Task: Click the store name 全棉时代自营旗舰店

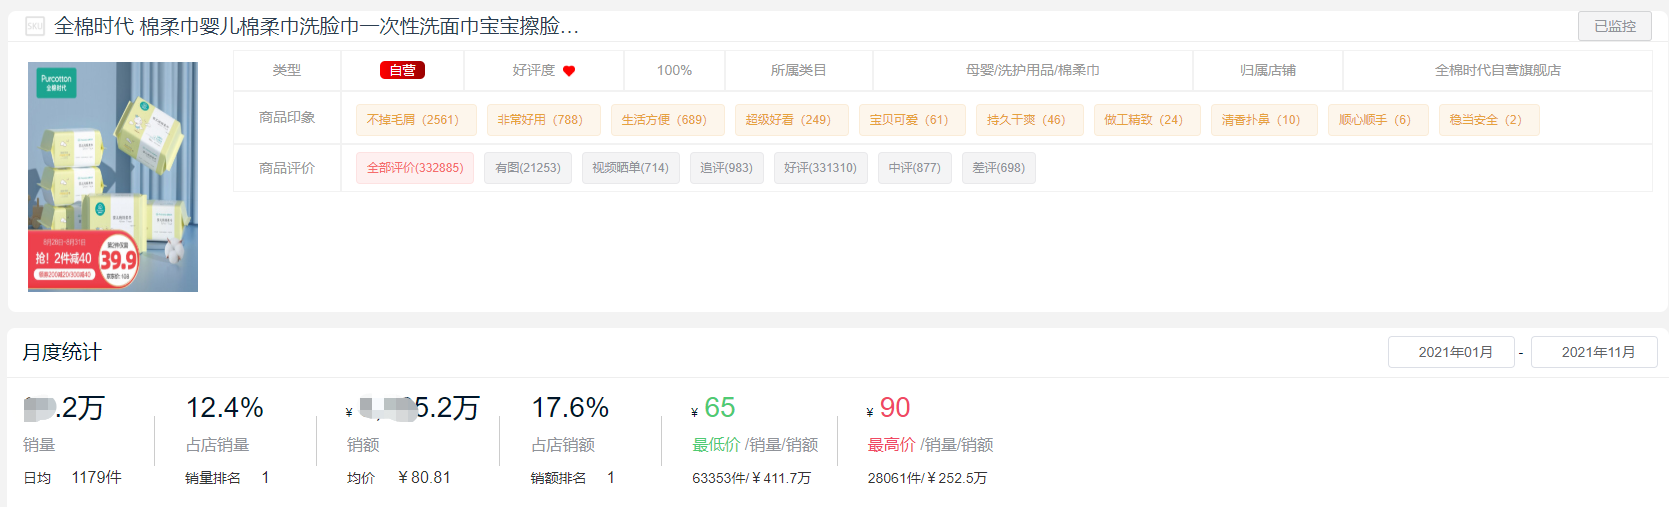Action: [1498, 70]
